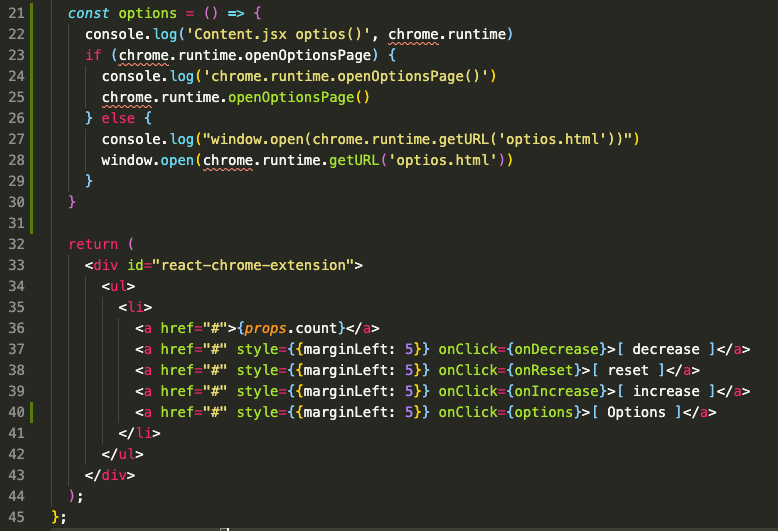
Task: Click 'style' attribute on line 39
Action: pyautogui.click(x=257, y=391)
